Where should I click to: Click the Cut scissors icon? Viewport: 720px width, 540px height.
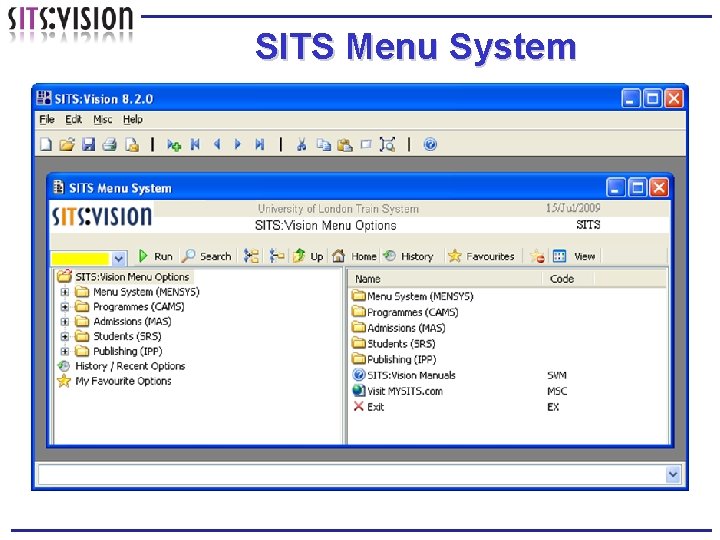click(x=301, y=145)
